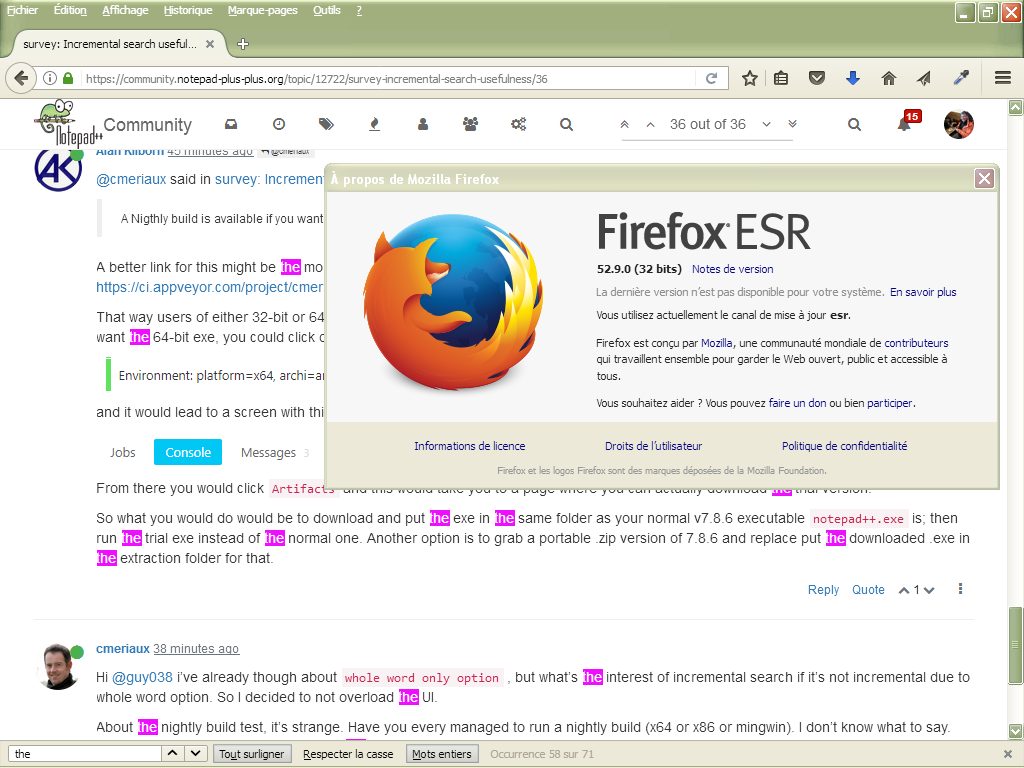Upvote the post with the up chevron
1024x768 pixels.
904,590
